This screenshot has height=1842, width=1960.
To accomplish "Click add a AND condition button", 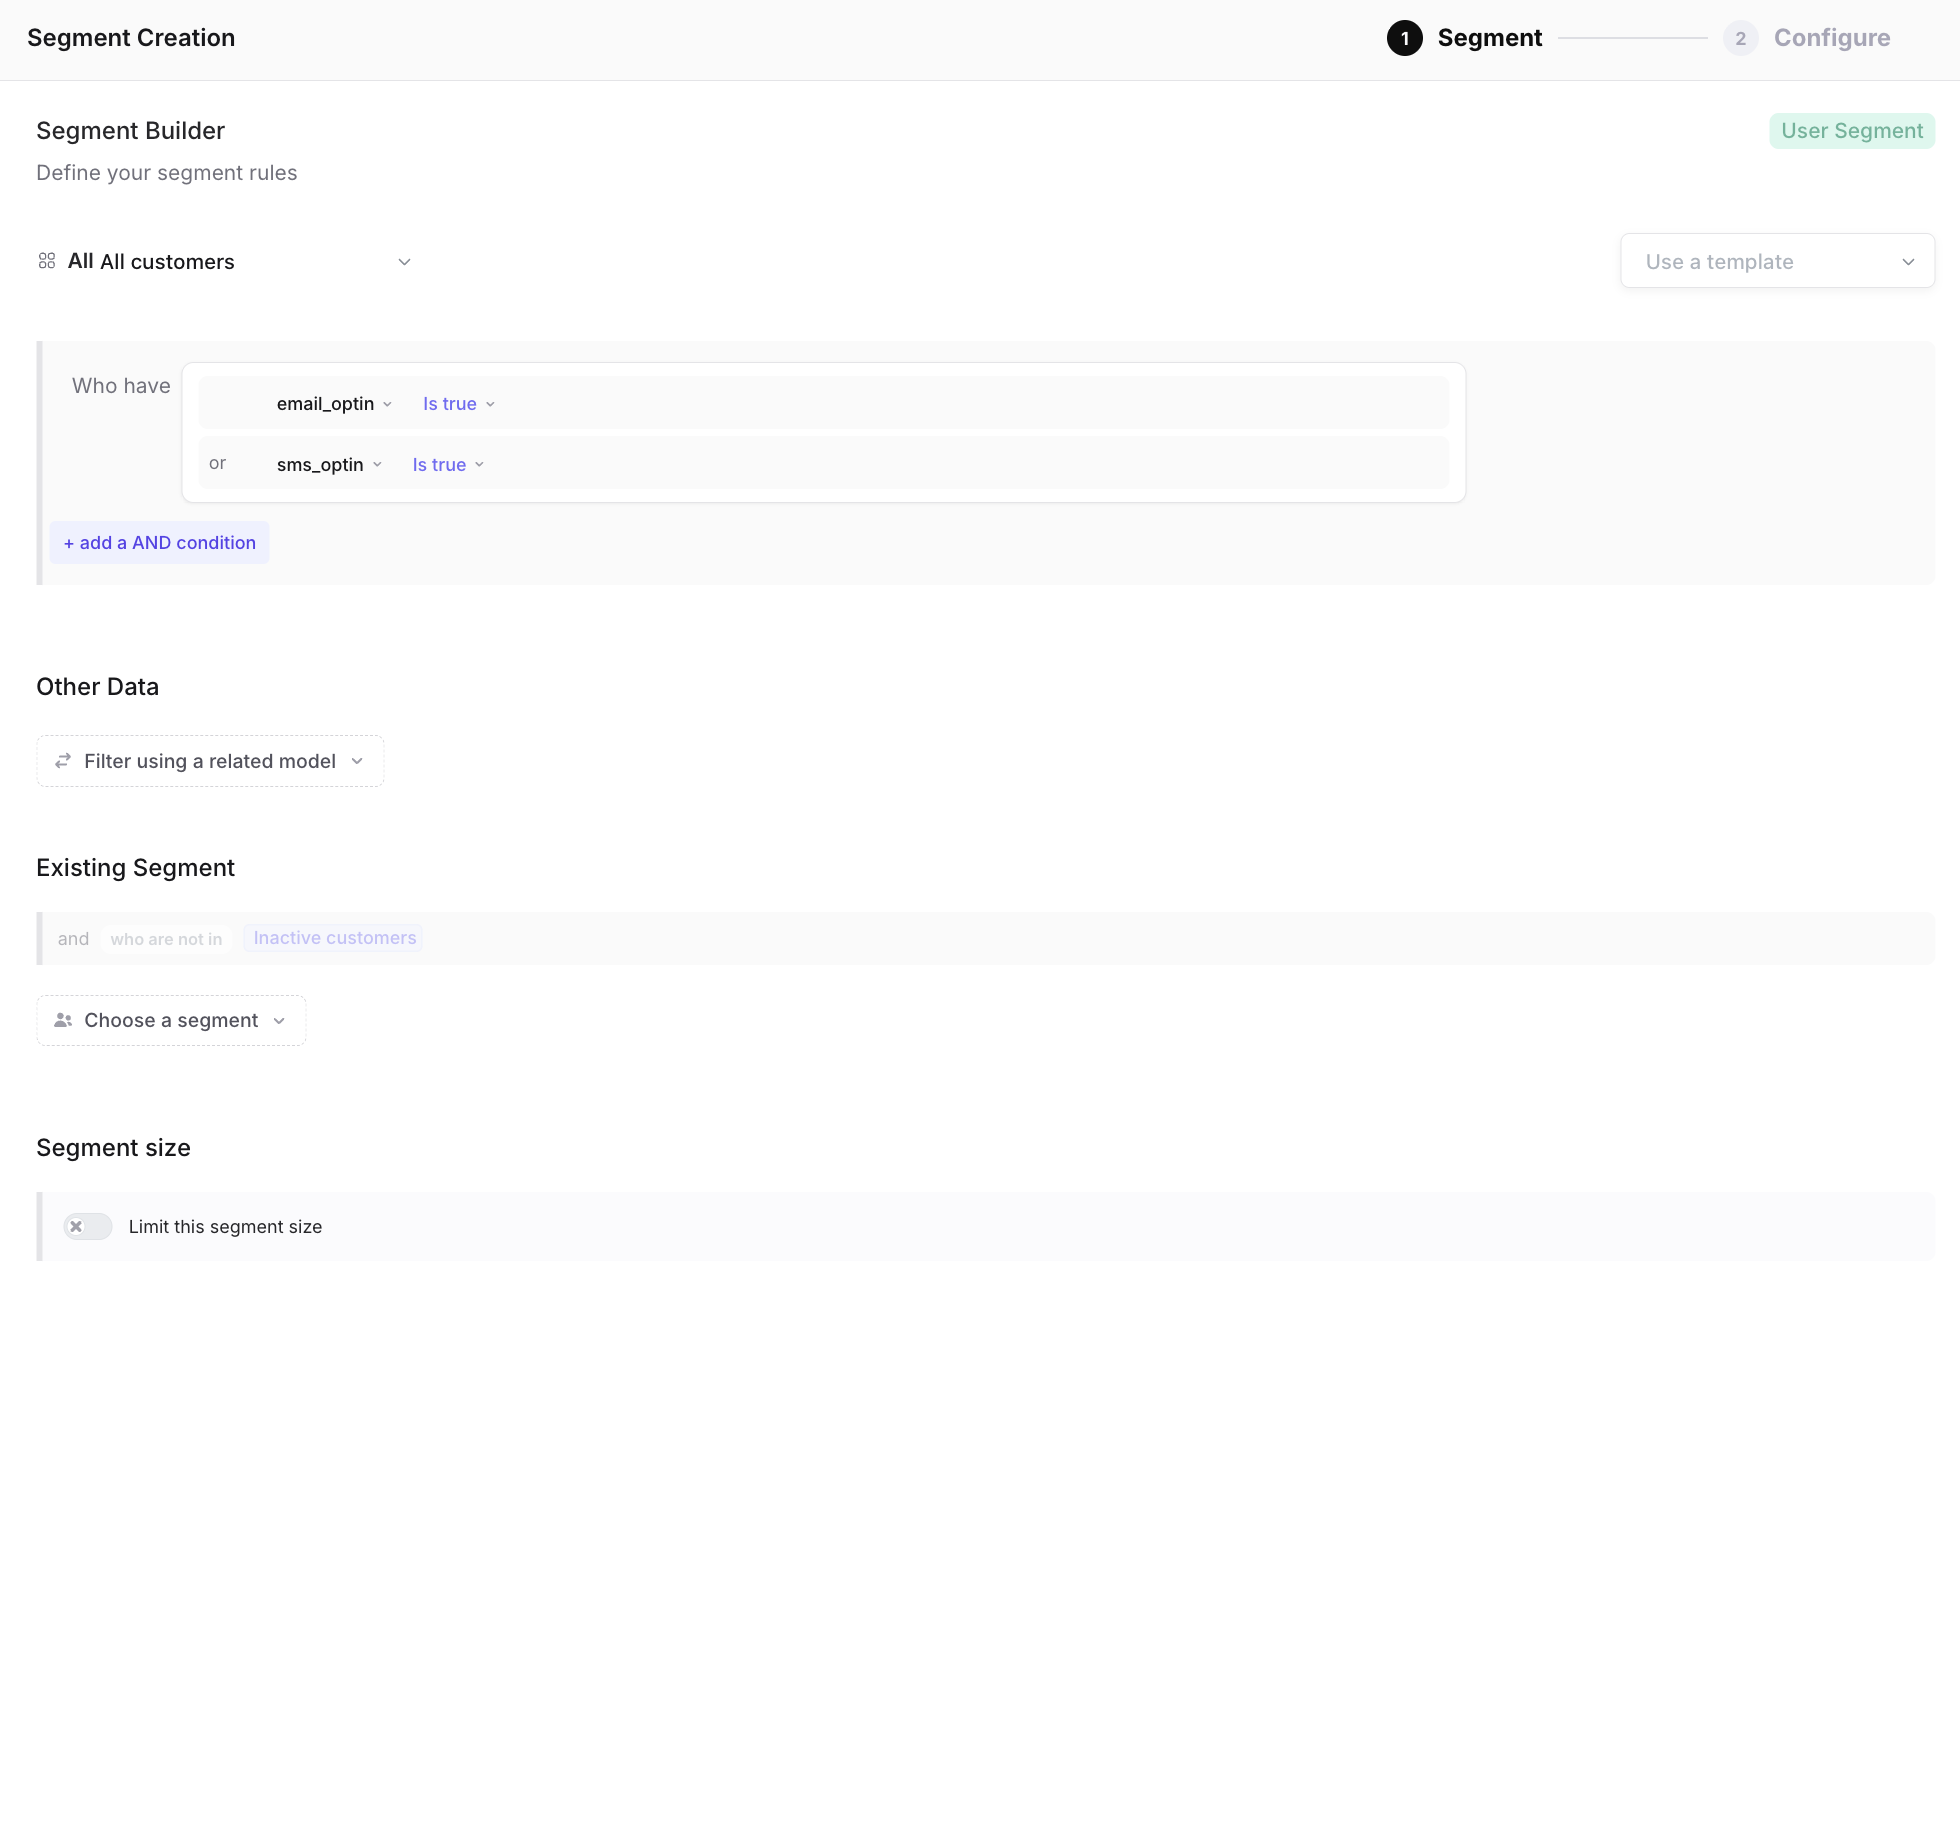I will tap(160, 542).
